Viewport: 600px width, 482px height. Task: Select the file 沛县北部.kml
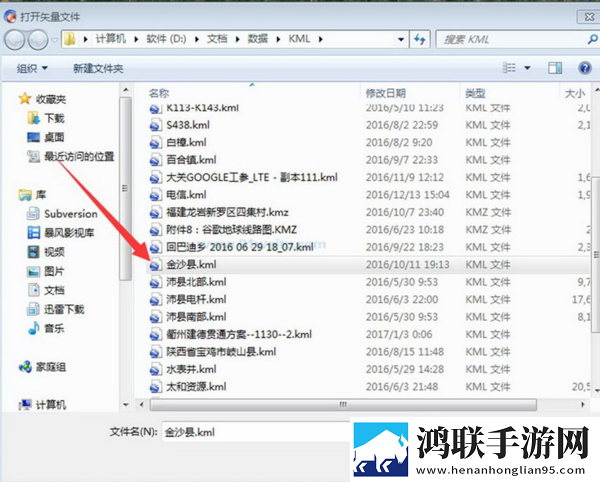(196, 282)
